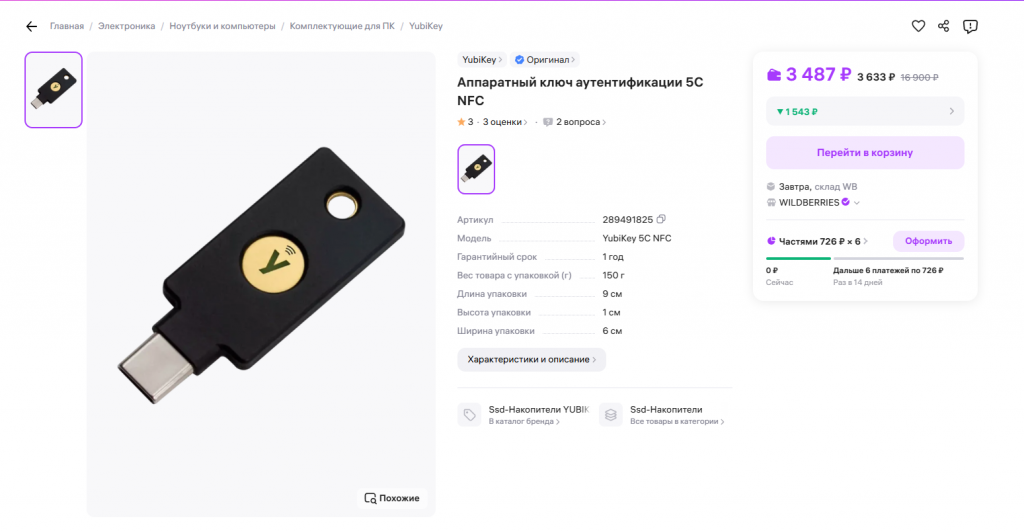Open similar items via Похожие button
The width and height of the screenshot is (1024, 531).
[x=392, y=498]
